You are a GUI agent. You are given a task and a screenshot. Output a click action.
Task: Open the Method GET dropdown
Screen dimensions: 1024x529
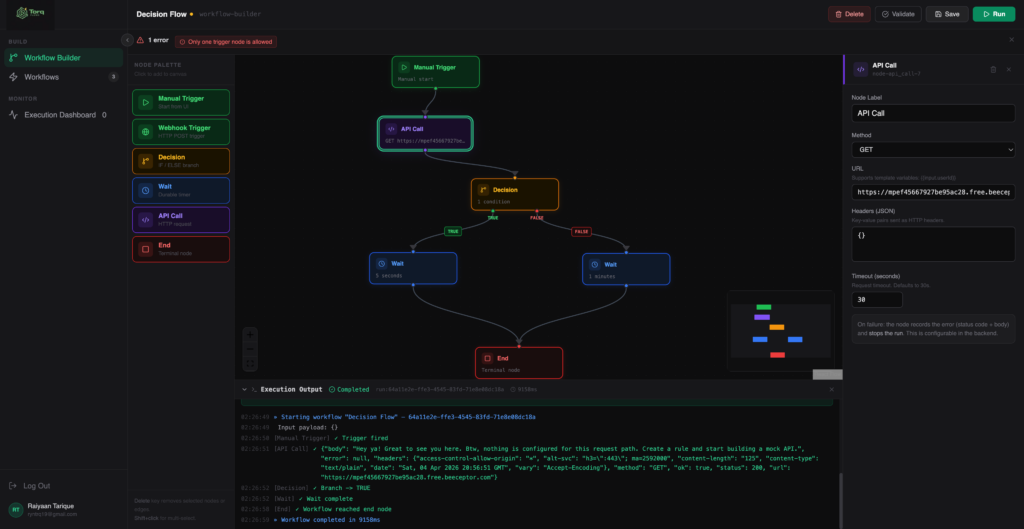[933, 150]
